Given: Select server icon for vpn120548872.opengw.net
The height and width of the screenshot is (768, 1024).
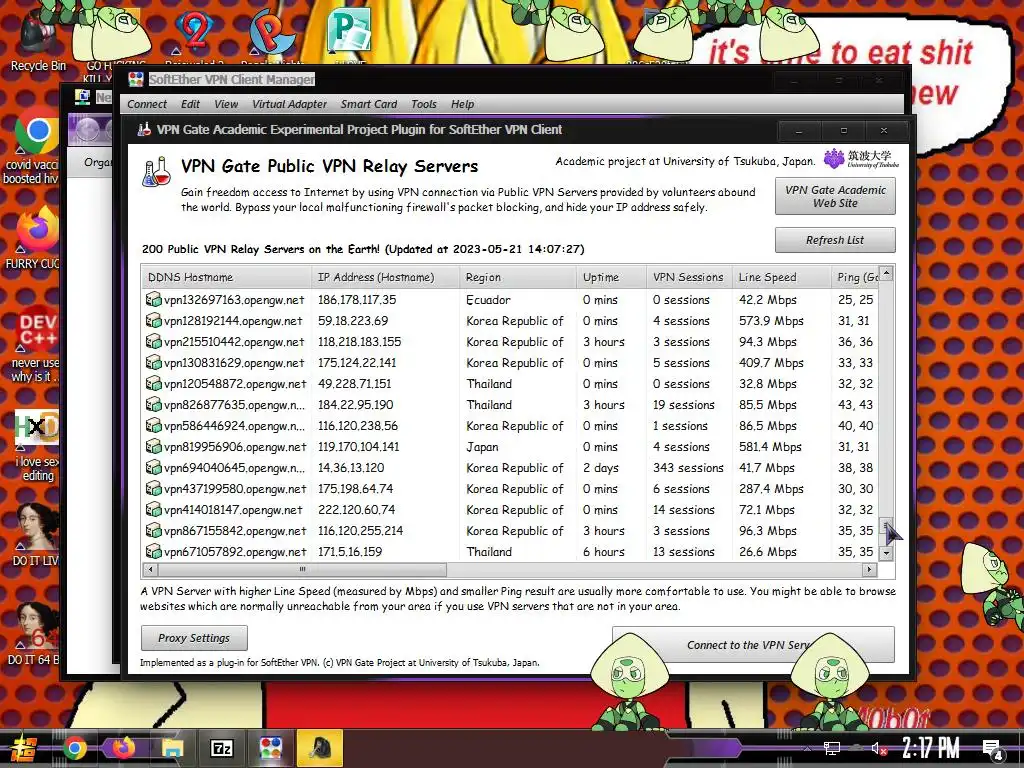Looking at the screenshot, I should click(x=153, y=383).
